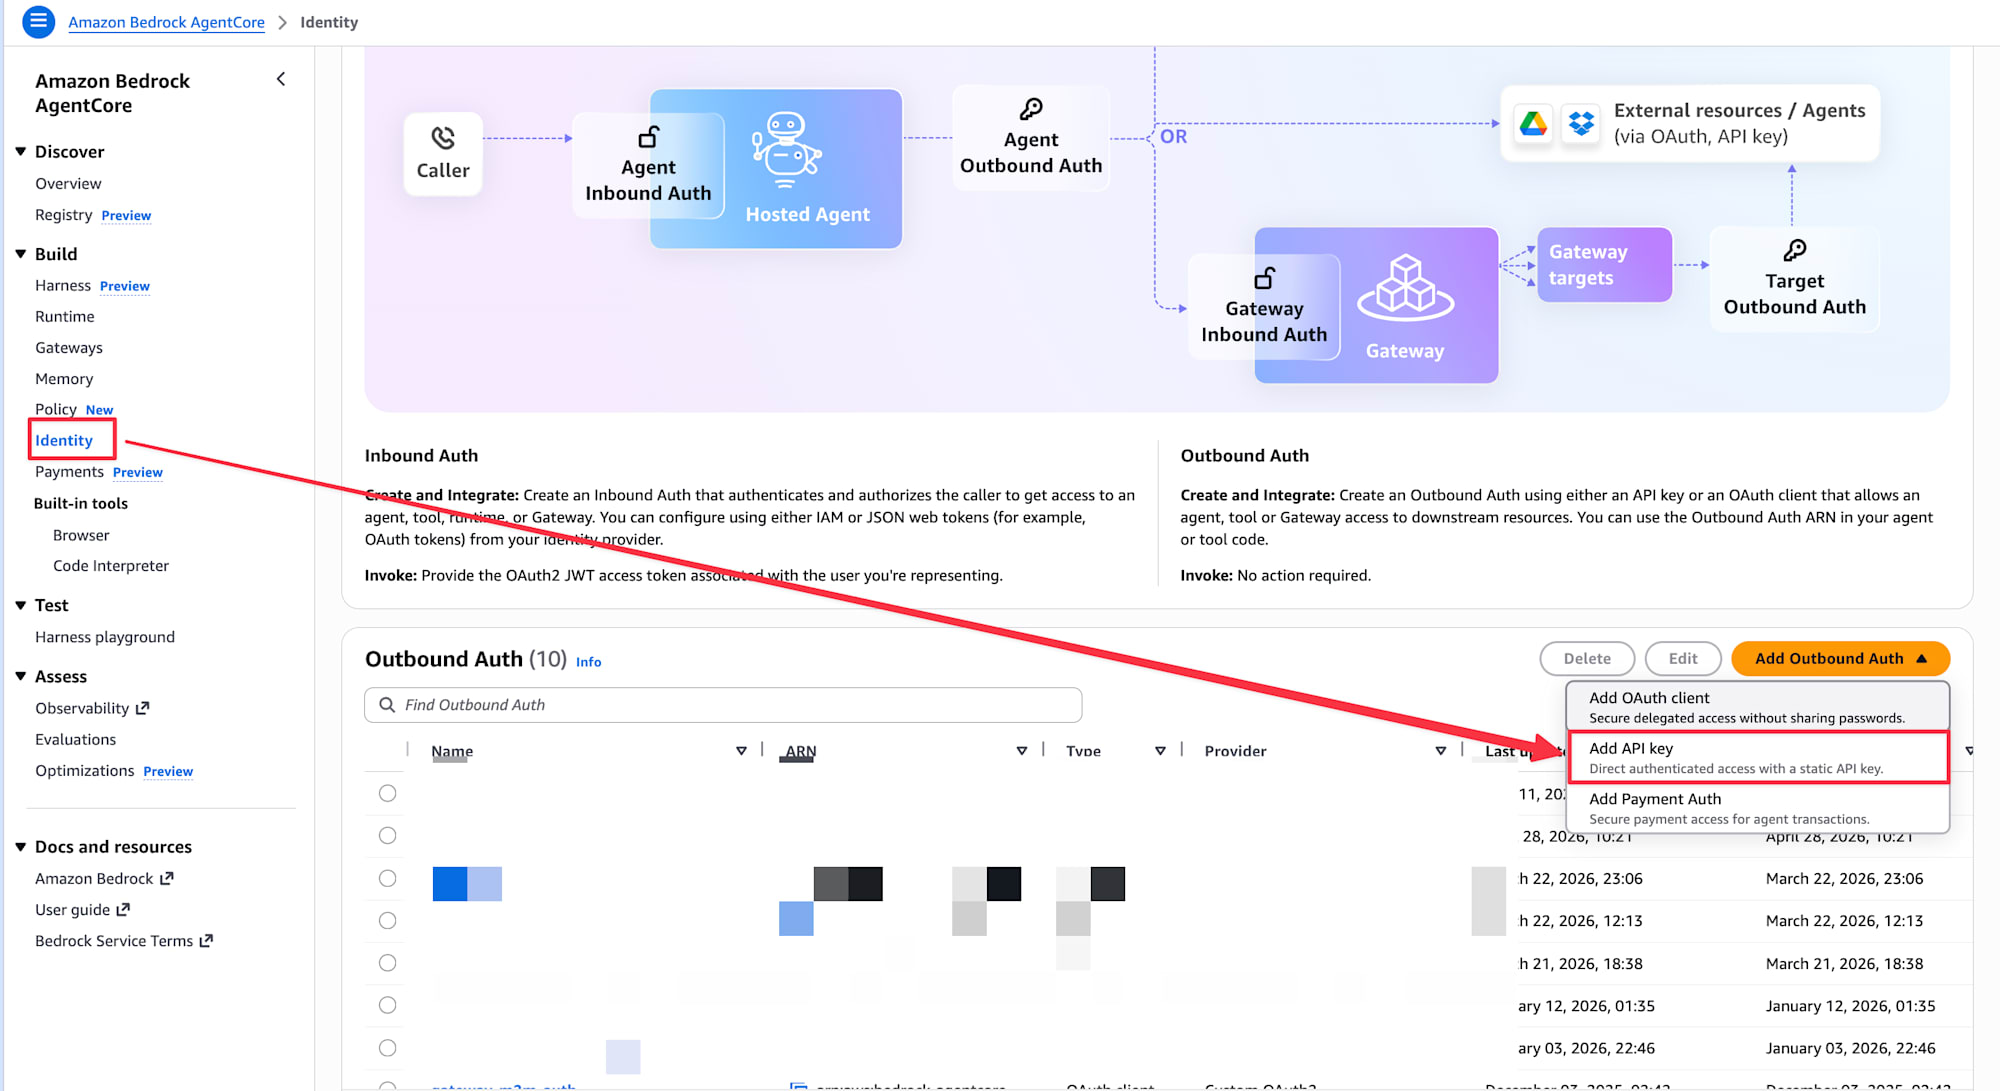Open the hamburger navigation menu
This screenshot has width=2000, height=1091.
point(38,21)
